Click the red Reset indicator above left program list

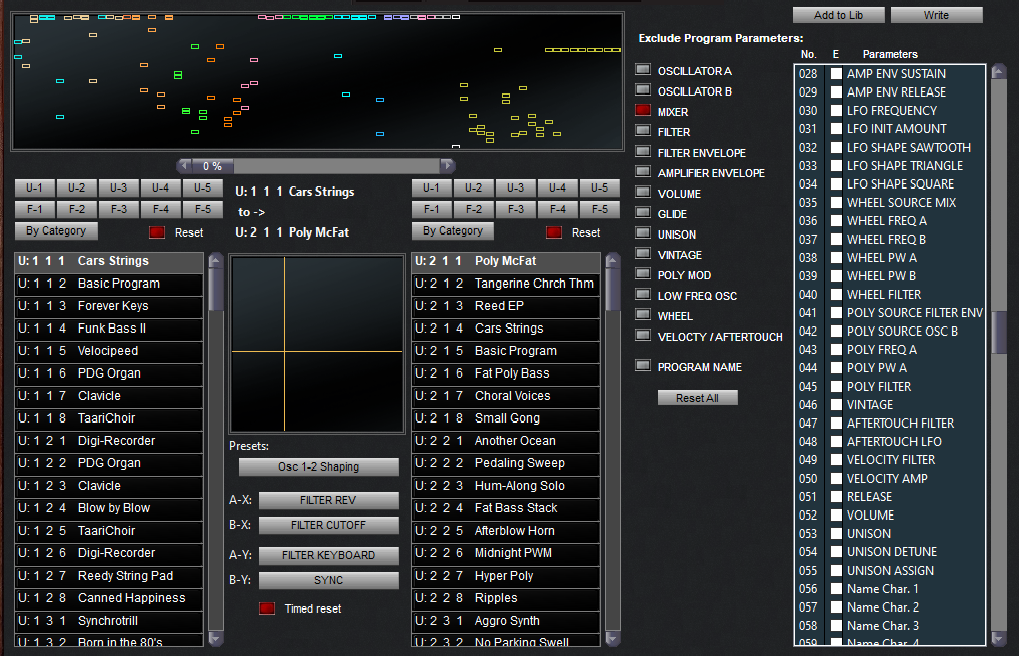click(x=157, y=232)
